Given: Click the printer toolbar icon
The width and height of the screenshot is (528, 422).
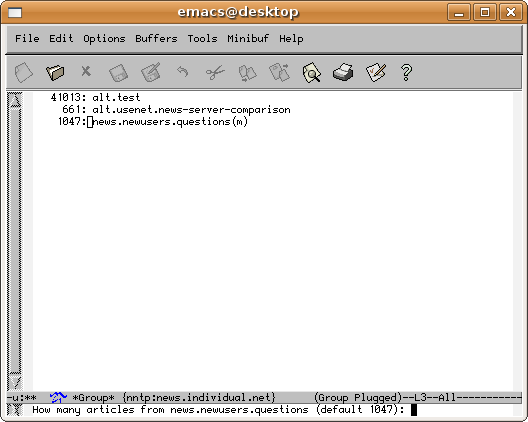Looking at the screenshot, I should click(x=343, y=72).
